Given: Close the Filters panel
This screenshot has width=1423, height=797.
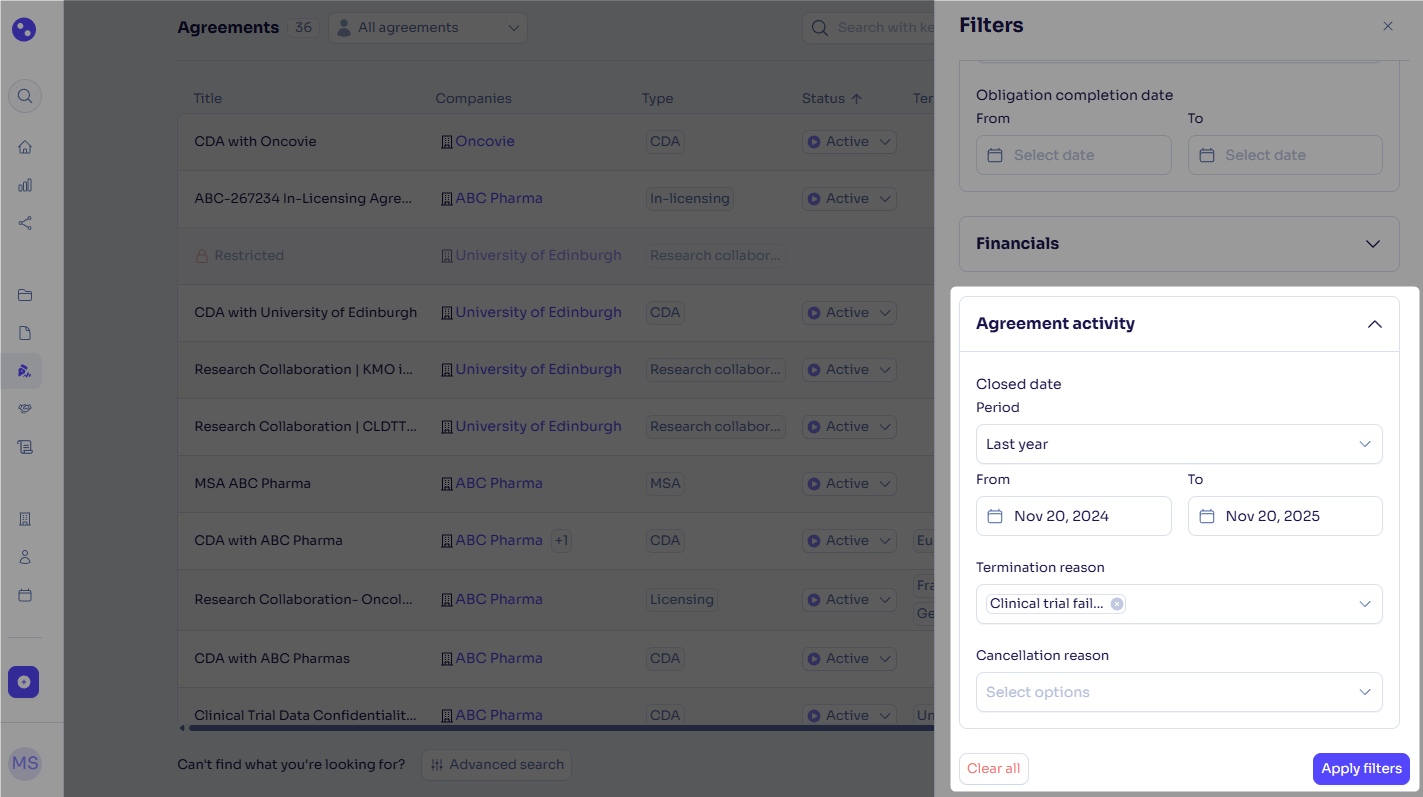Looking at the screenshot, I should 1387,26.
